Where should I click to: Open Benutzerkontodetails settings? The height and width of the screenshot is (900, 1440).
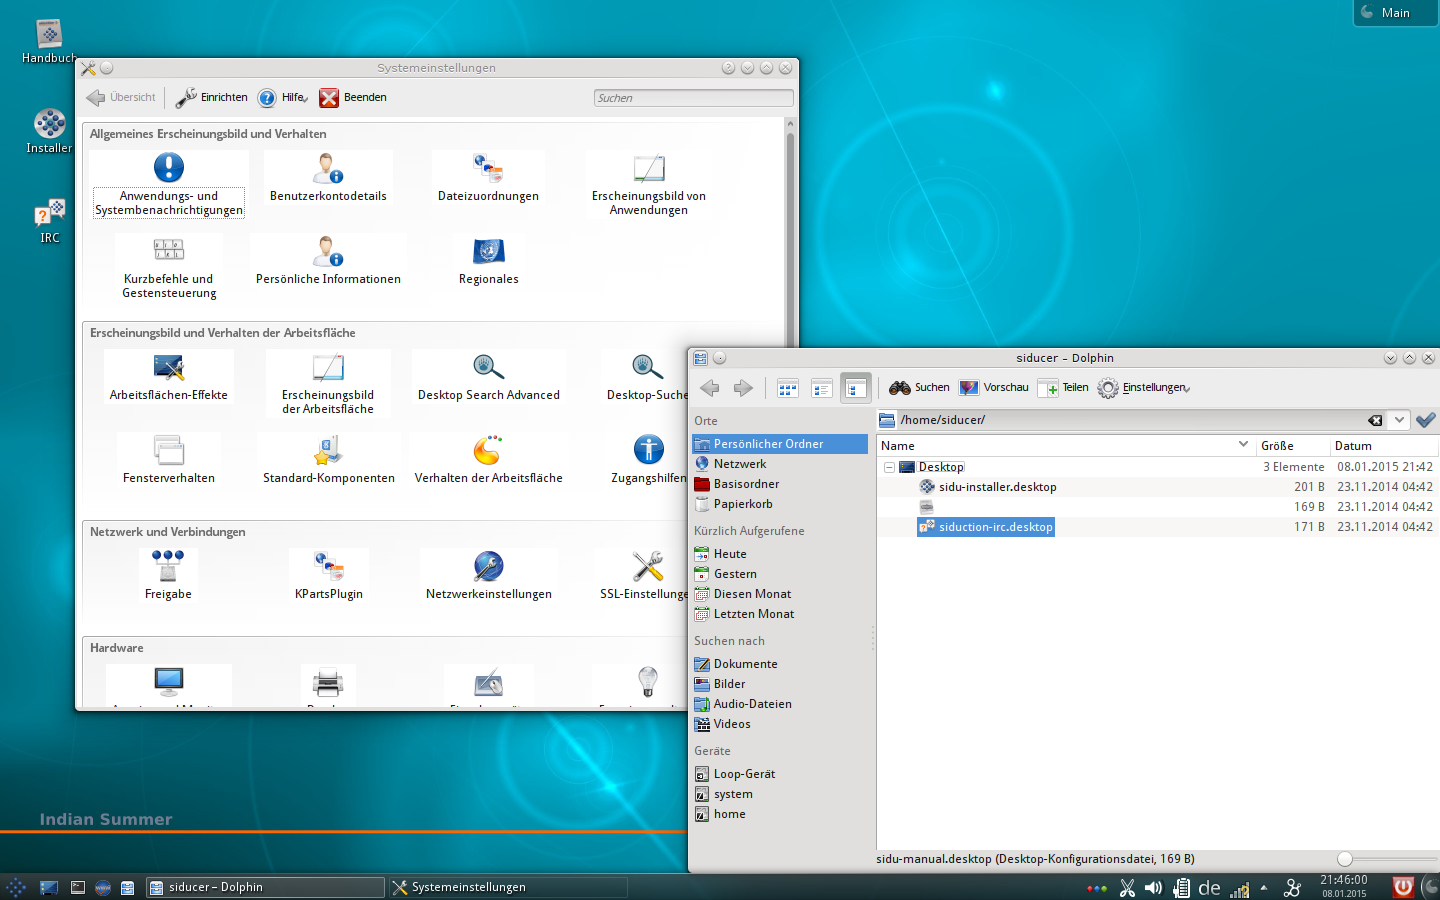click(328, 178)
